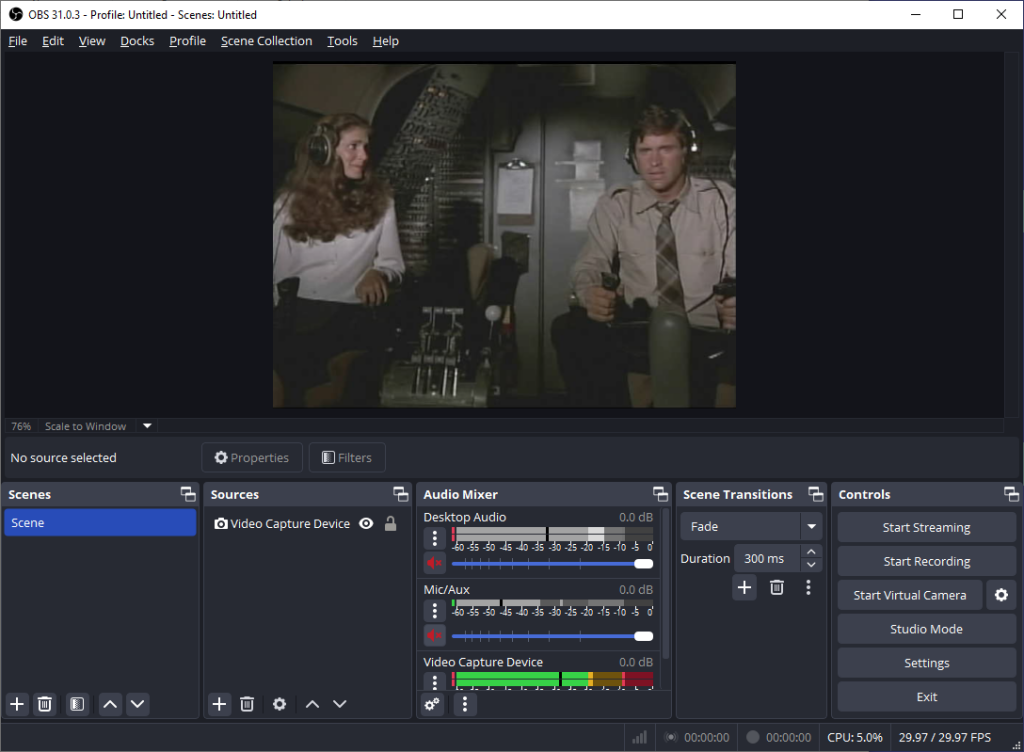1024x752 pixels.
Task: Remove transition trash icon
Action: tap(776, 588)
